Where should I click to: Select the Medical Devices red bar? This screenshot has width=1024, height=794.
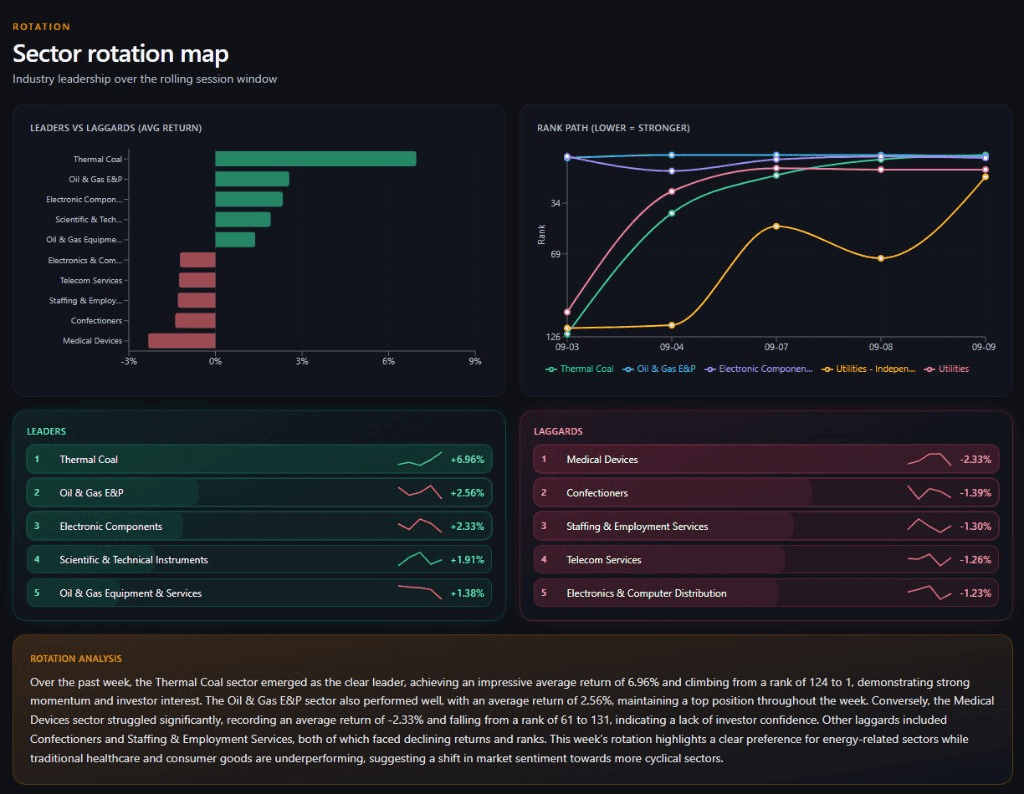pyautogui.click(x=182, y=341)
